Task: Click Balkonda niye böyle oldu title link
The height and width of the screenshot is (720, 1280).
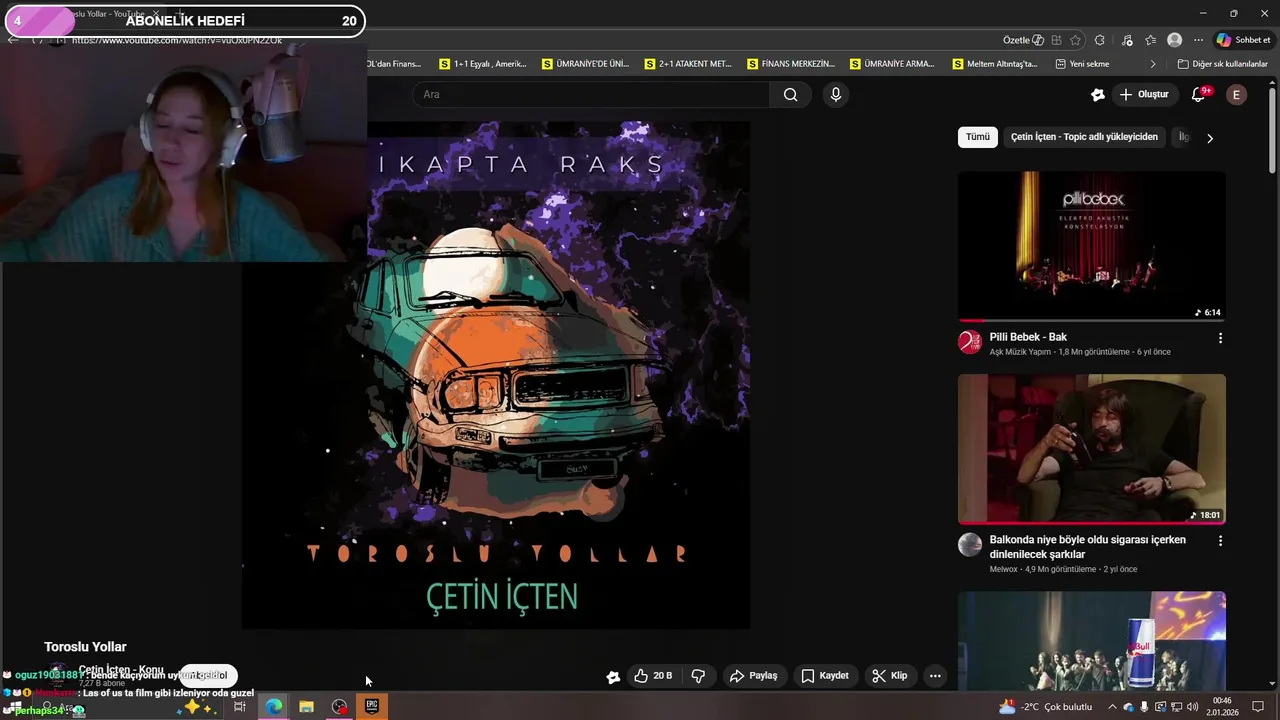Action: tap(1088, 547)
